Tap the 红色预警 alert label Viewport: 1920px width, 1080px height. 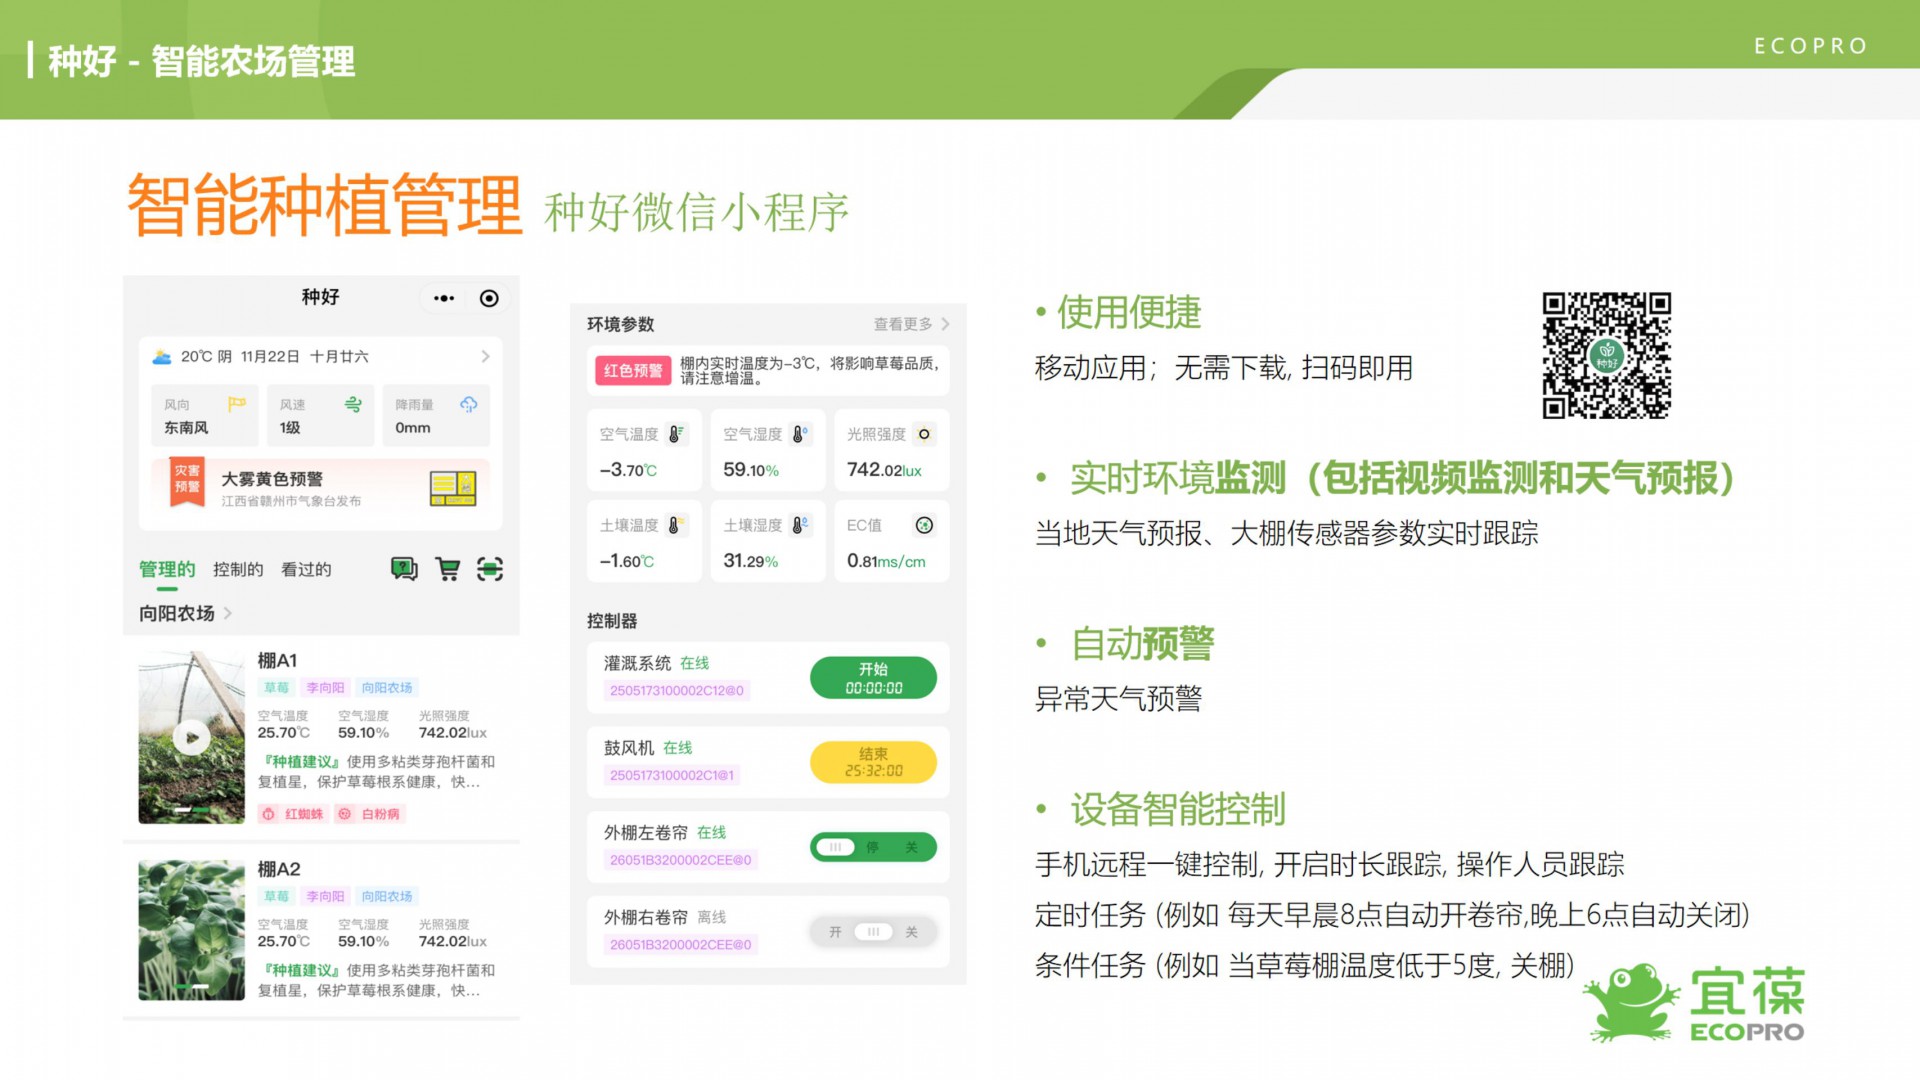(633, 370)
